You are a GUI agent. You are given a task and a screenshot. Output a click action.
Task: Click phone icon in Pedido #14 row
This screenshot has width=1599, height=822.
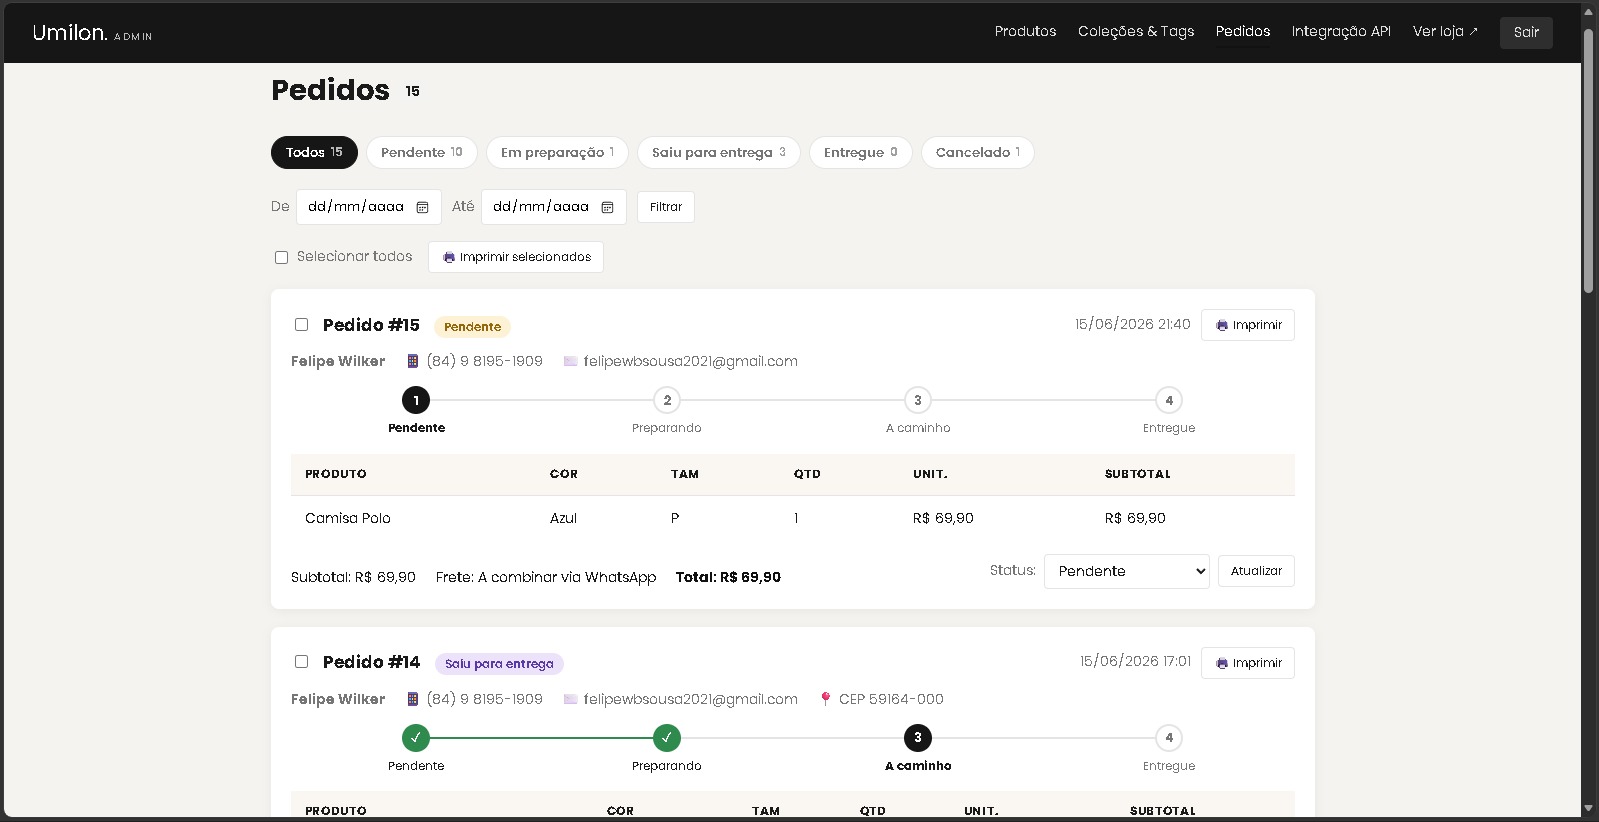(x=412, y=699)
